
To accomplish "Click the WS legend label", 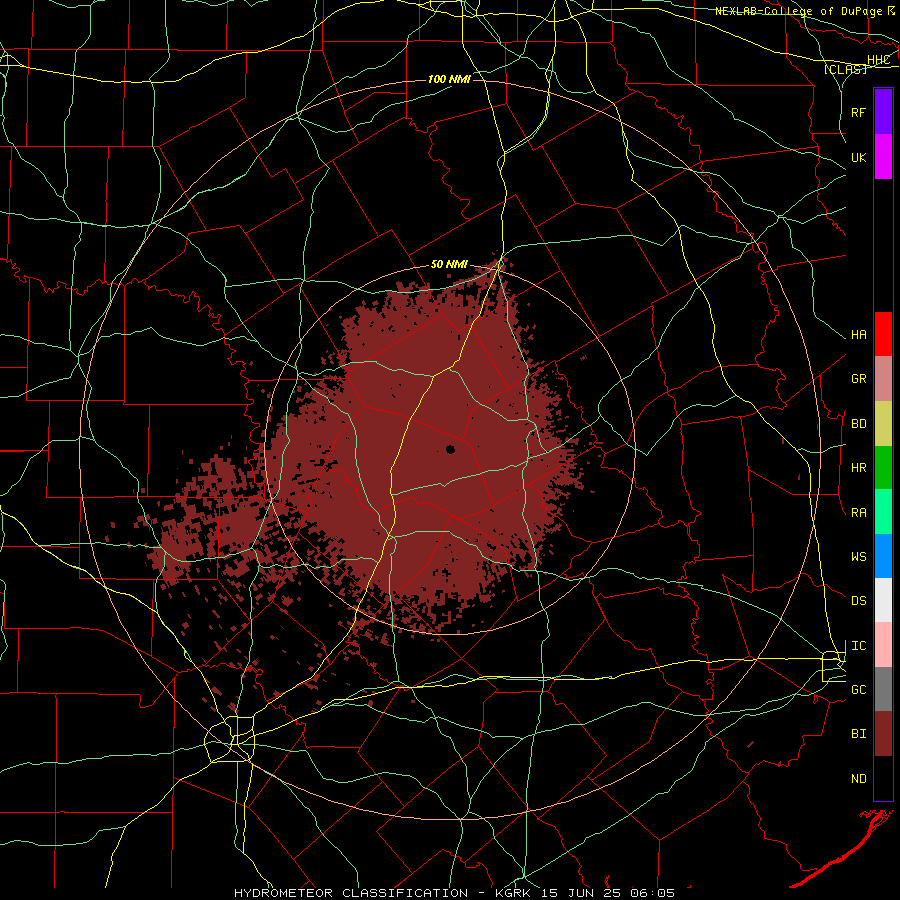I will (859, 556).
